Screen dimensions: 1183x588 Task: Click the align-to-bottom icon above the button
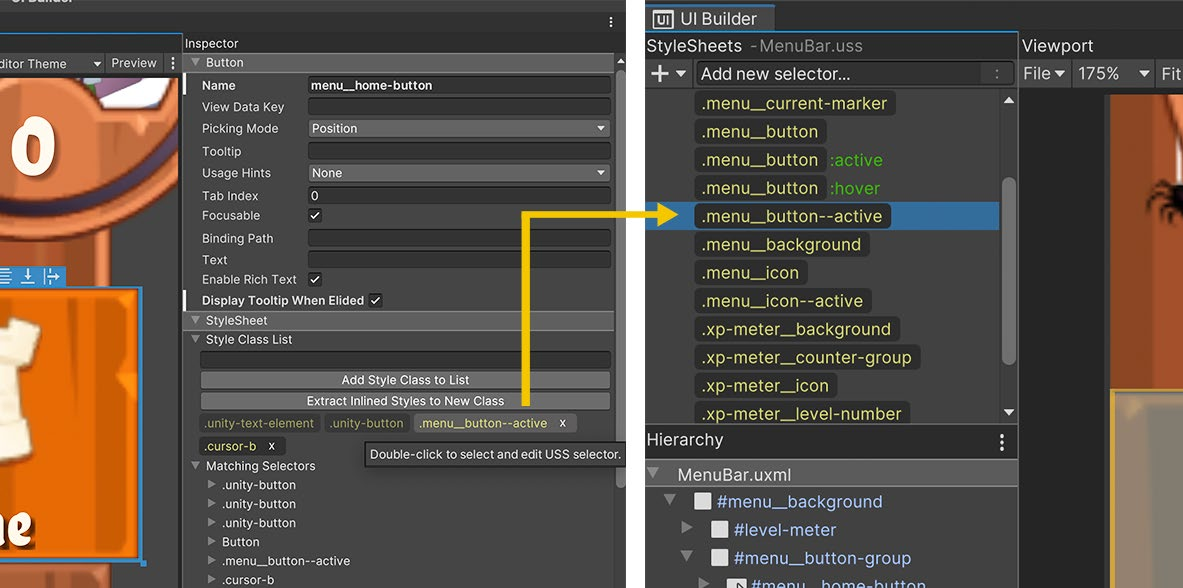click(x=28, y=276)
